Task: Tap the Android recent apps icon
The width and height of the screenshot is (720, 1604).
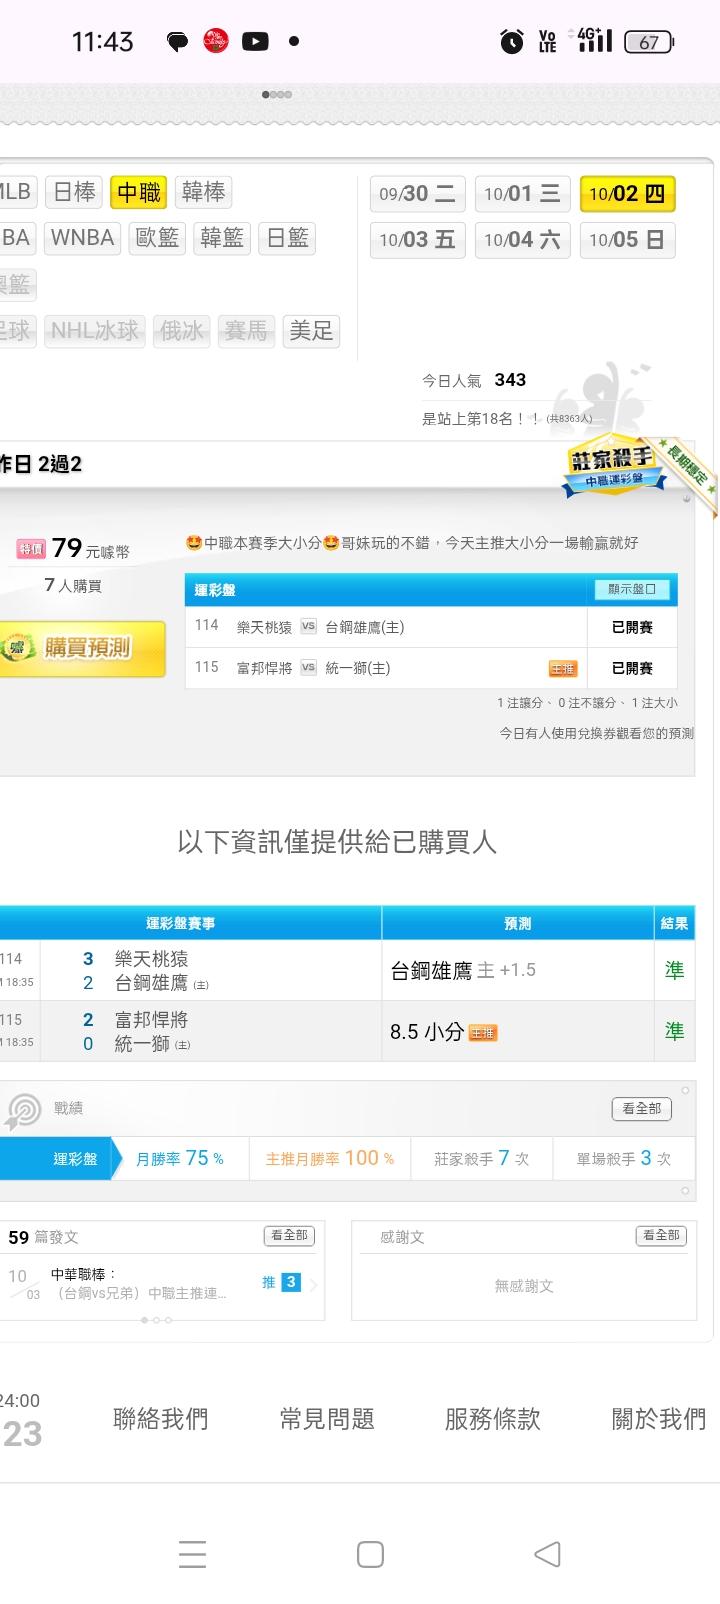Action: tap(192, 1554)
